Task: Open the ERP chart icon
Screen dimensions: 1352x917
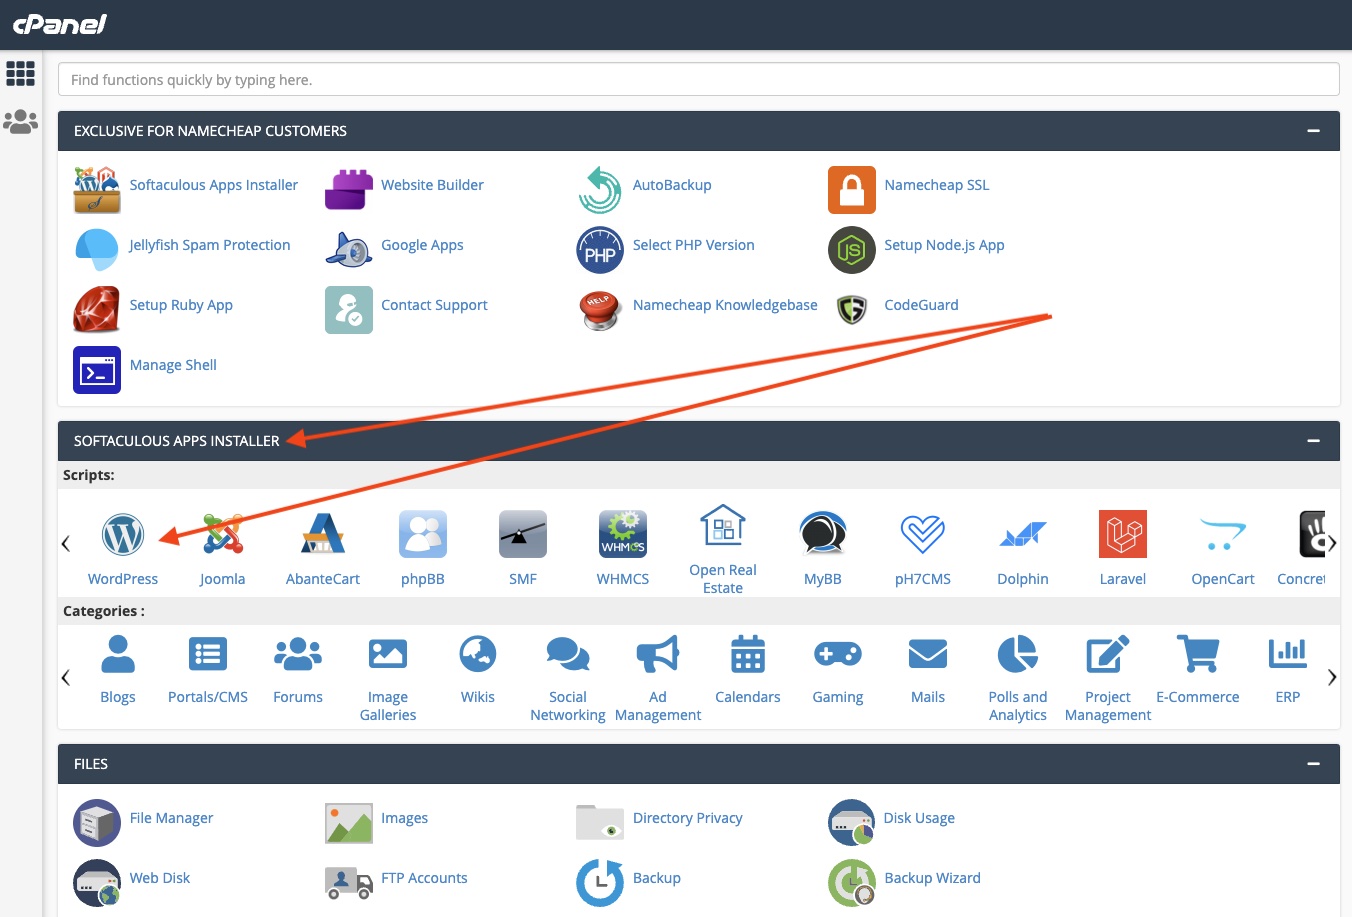Action: coord(1288,653)
